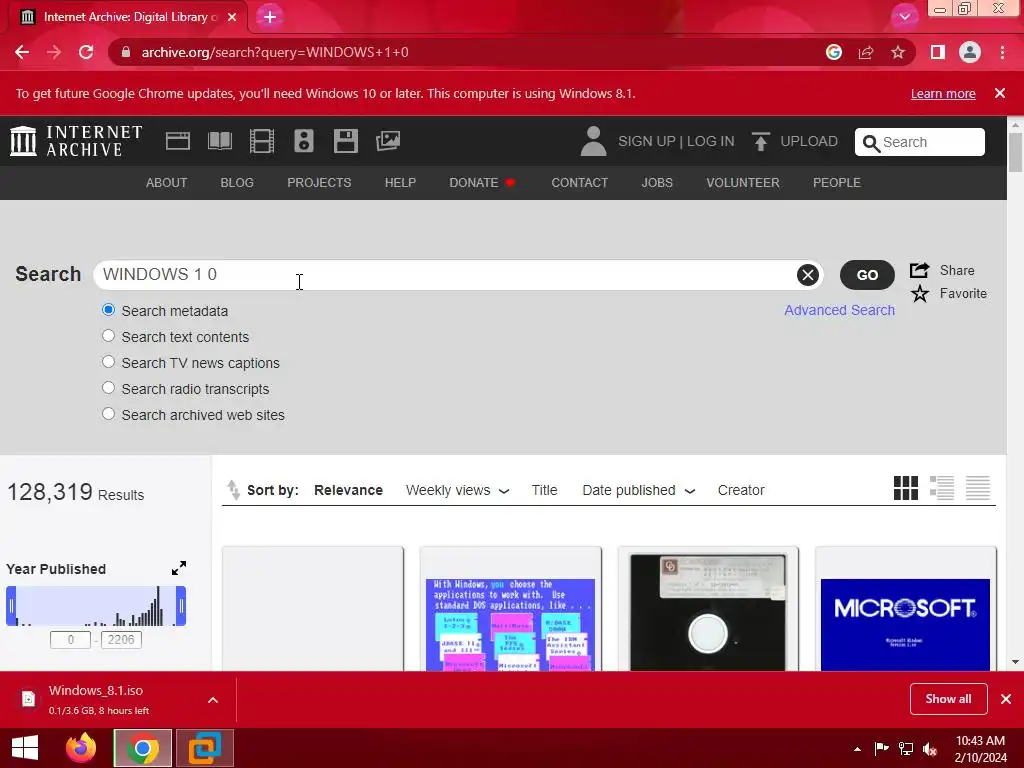The width and height of the screenshot is (1024, 768).
Task: Open the PEOPLE menu item
Action: pos(837,183)
